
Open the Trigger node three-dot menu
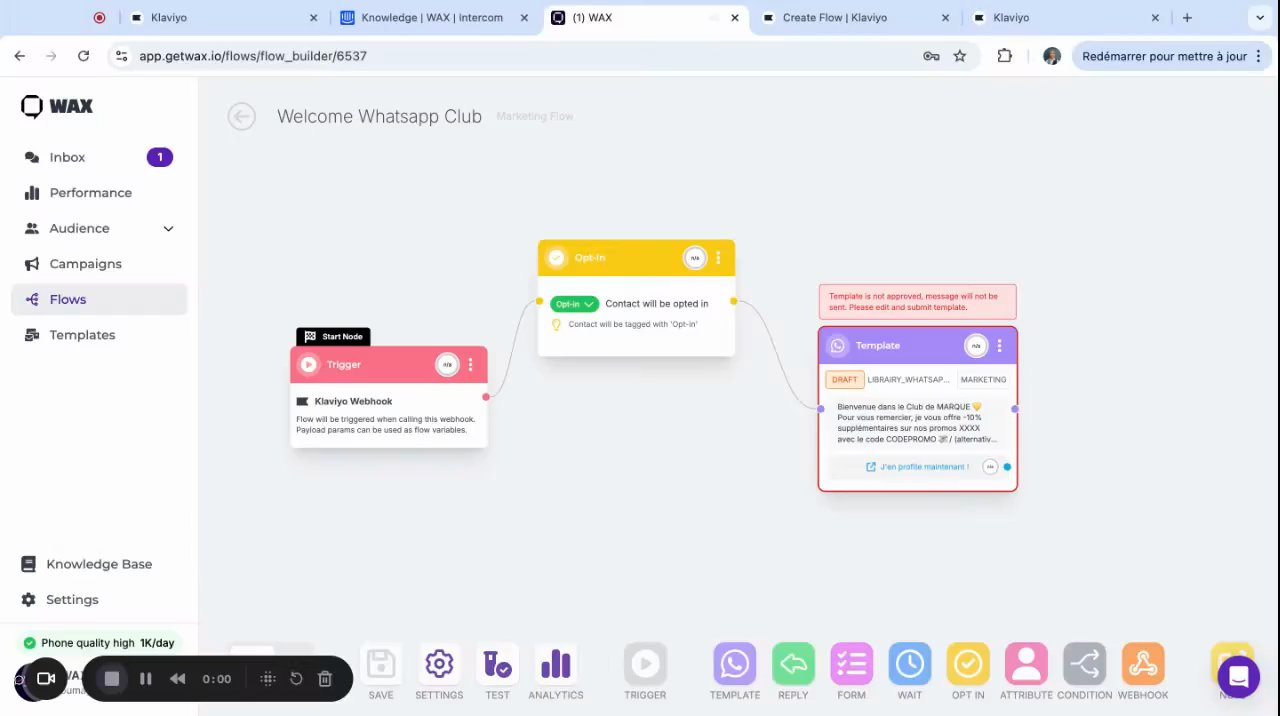coord(470,365)
